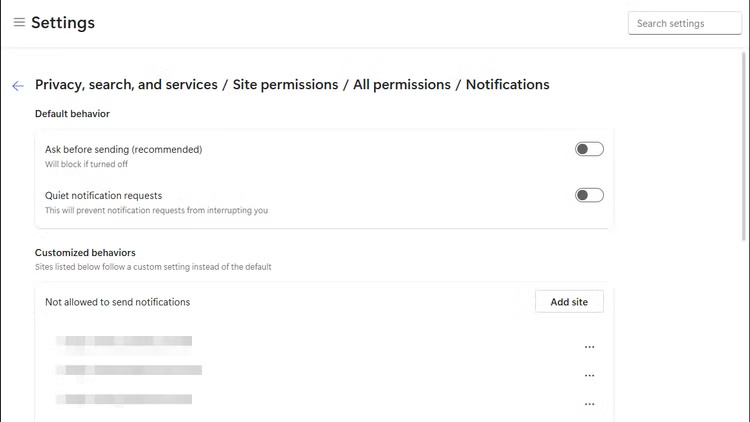Image resolution: width=750 pixels, height=422 pixels.
Task: Open more actions for the third blocked site
Action: click(589, 404)
